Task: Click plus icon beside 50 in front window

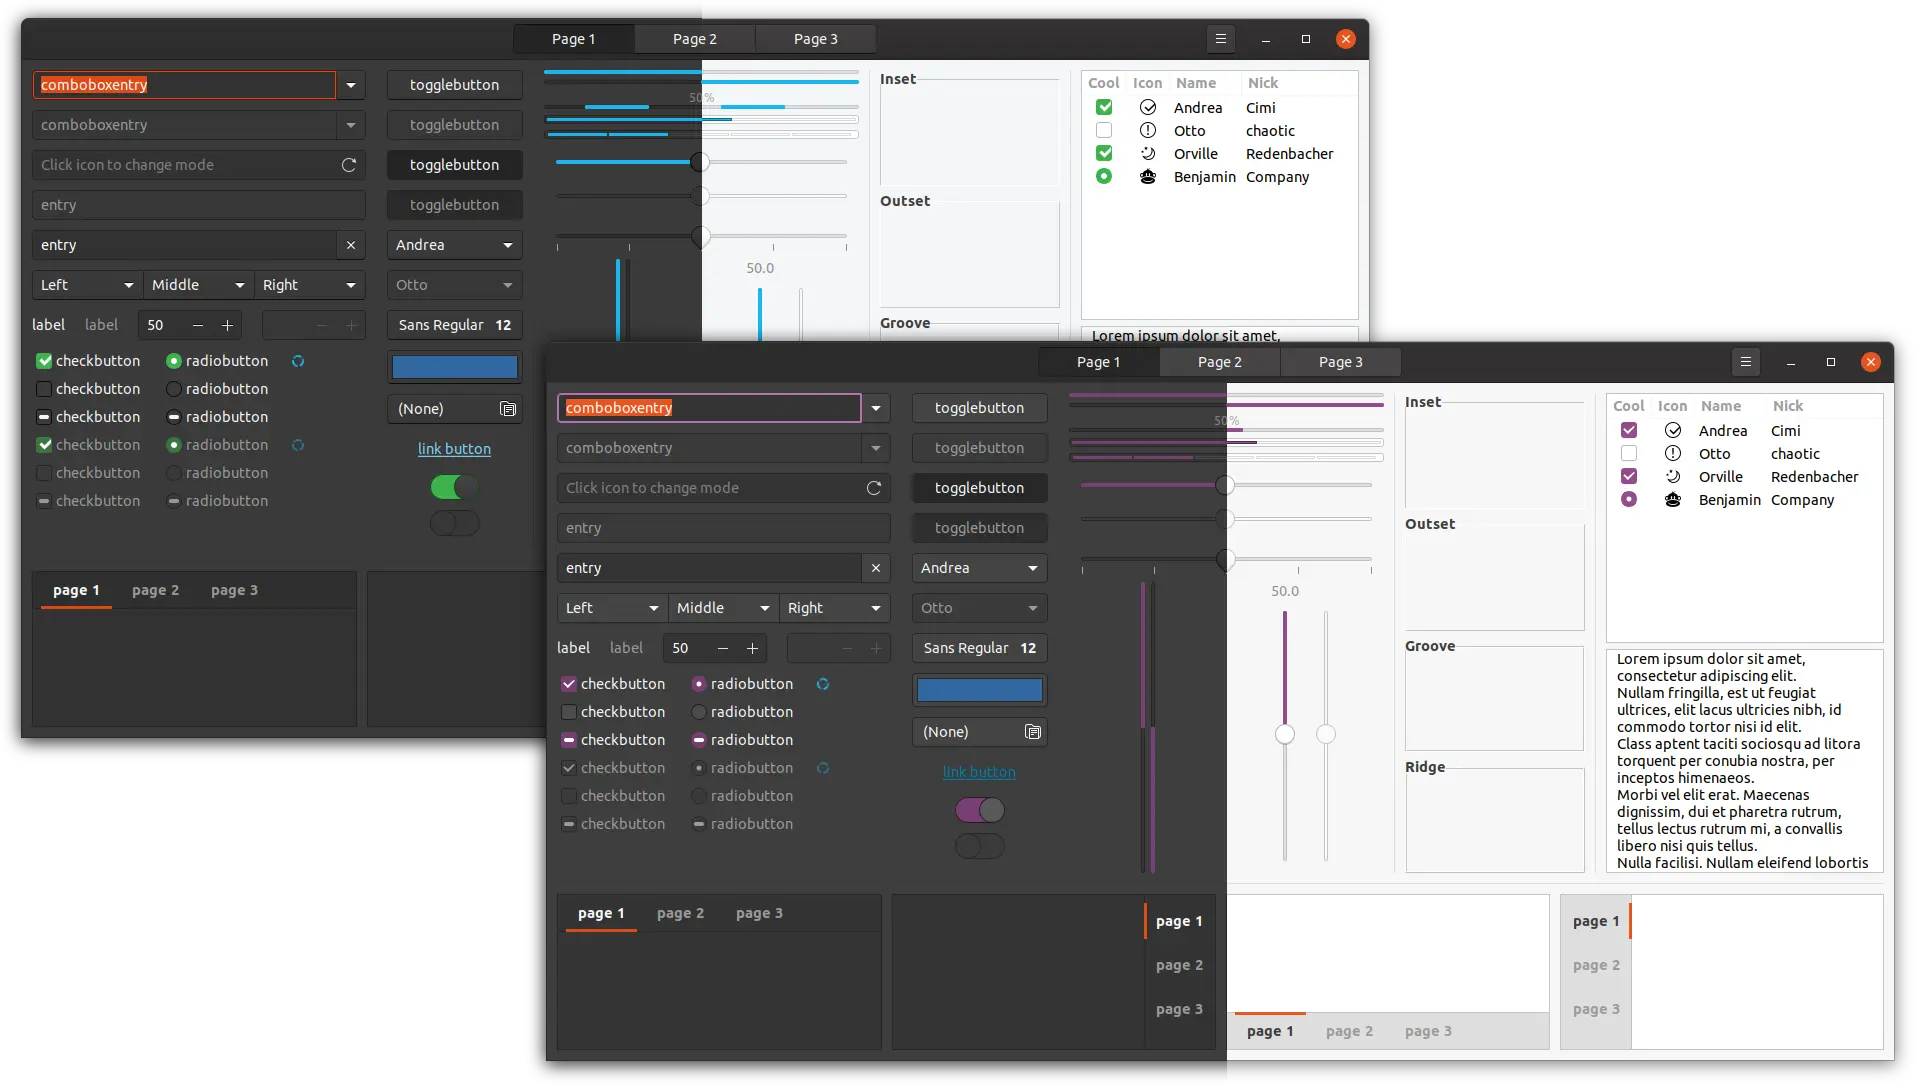Action: pyautogui.click(x=752, y=648)
